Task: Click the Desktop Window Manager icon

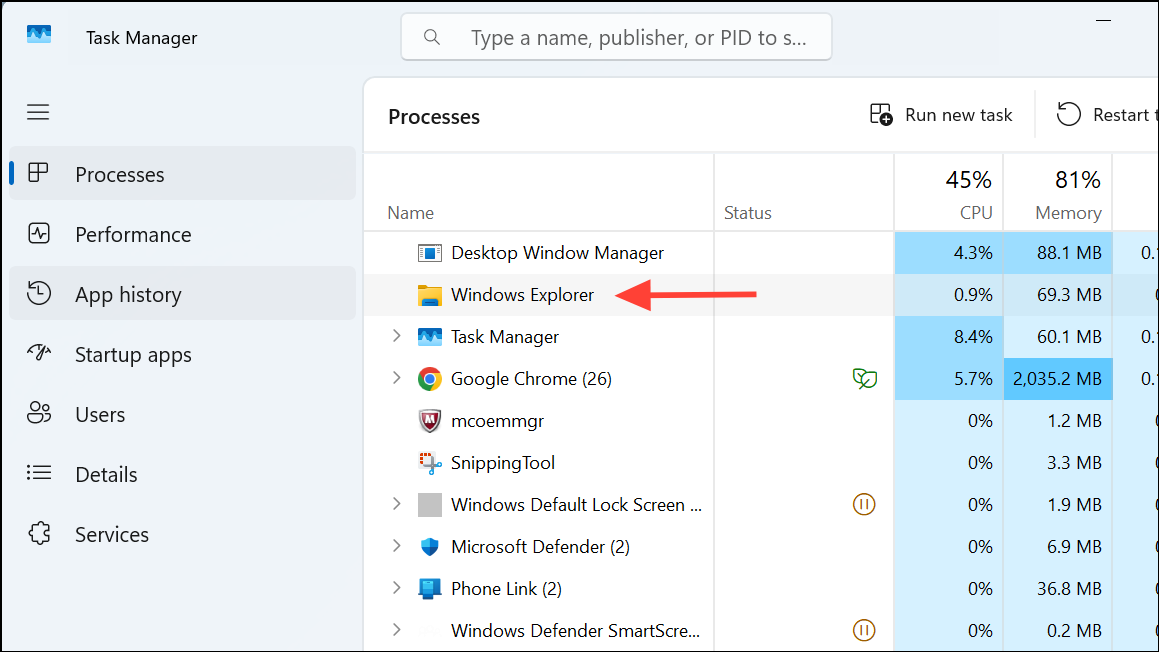Action: tap(429, 254)
